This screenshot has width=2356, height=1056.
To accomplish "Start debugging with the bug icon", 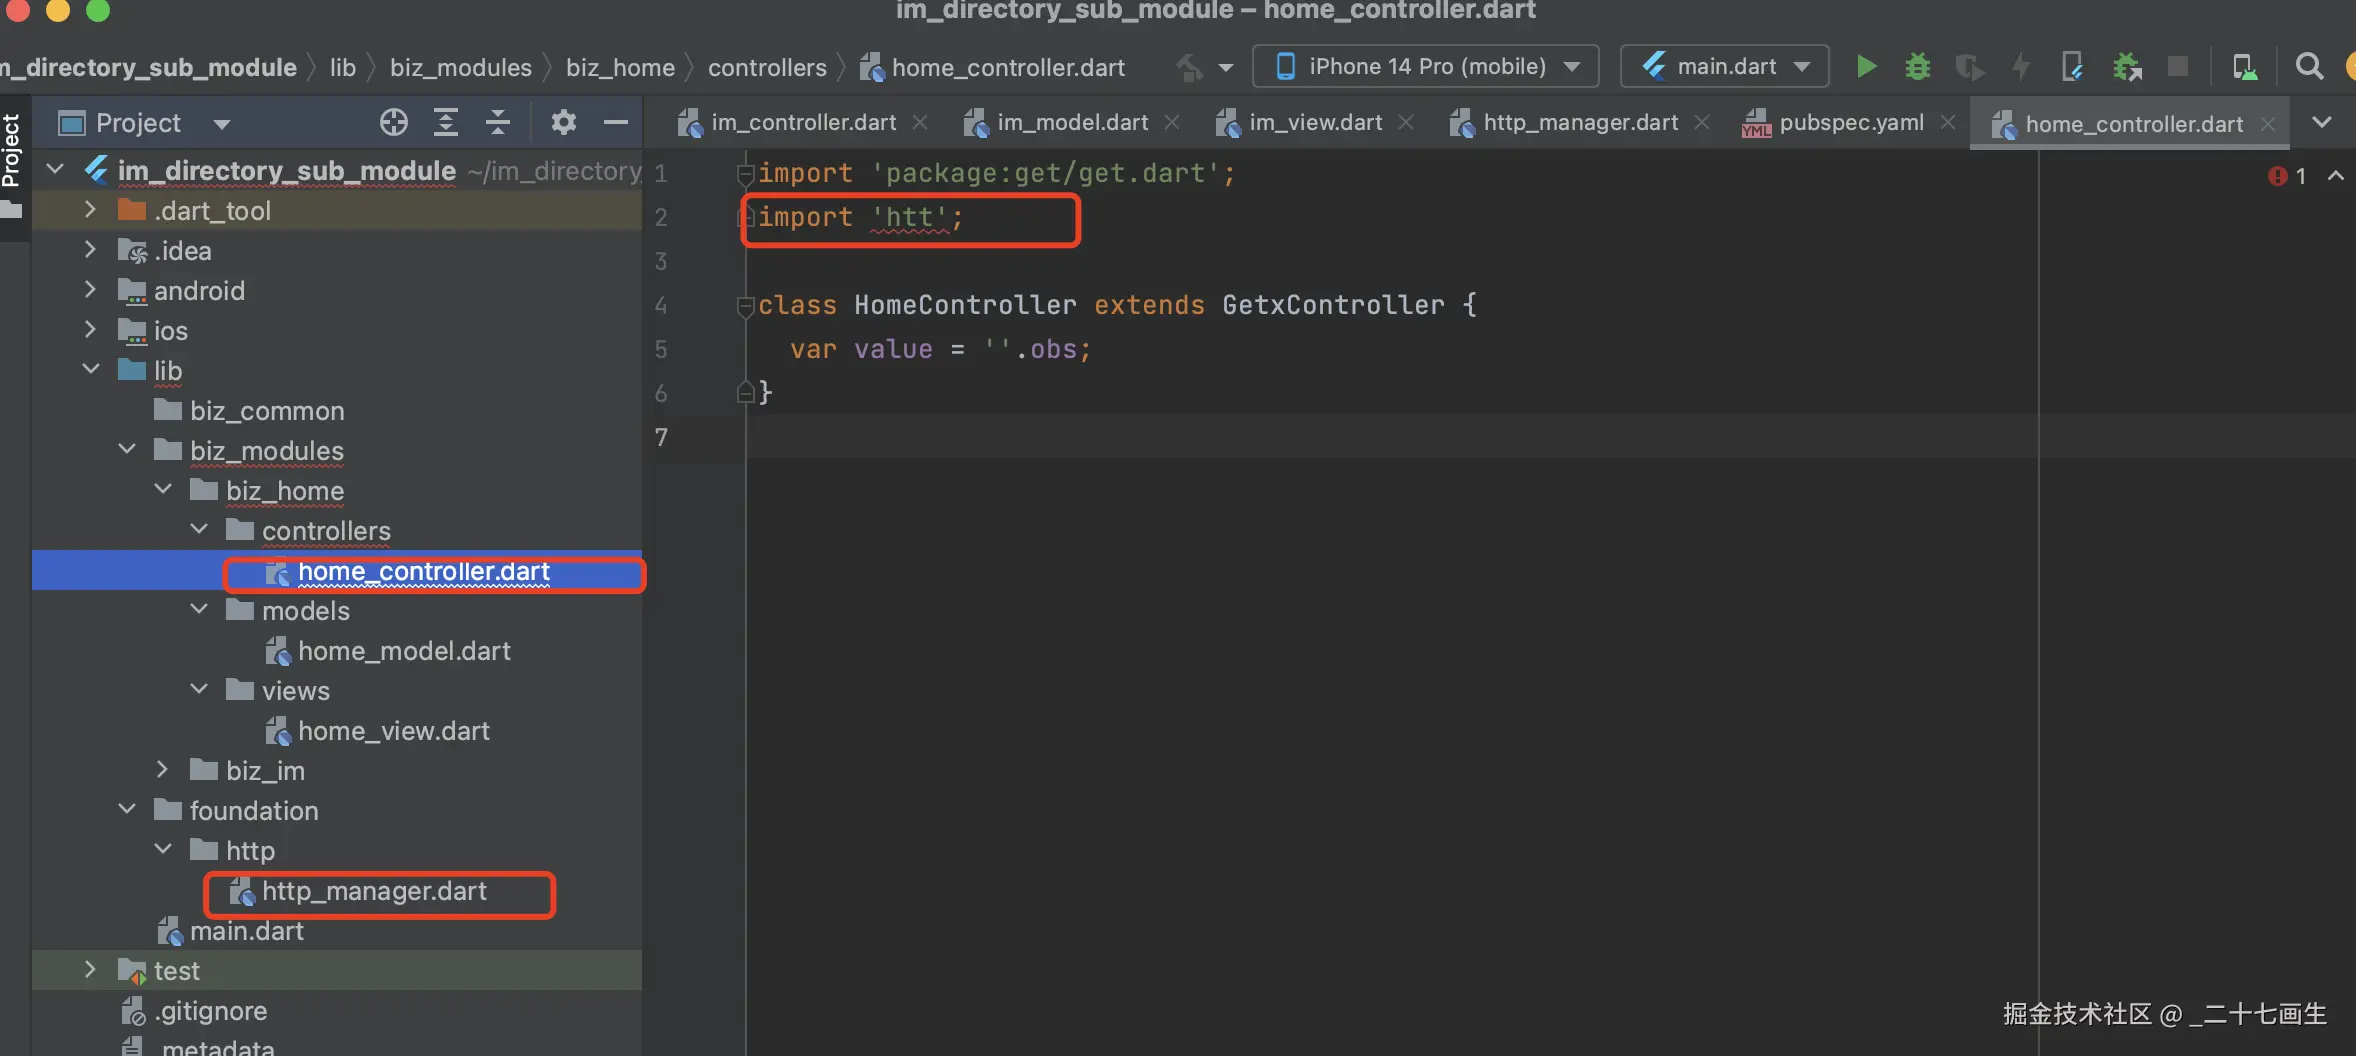I will (x=1917, y=67).
